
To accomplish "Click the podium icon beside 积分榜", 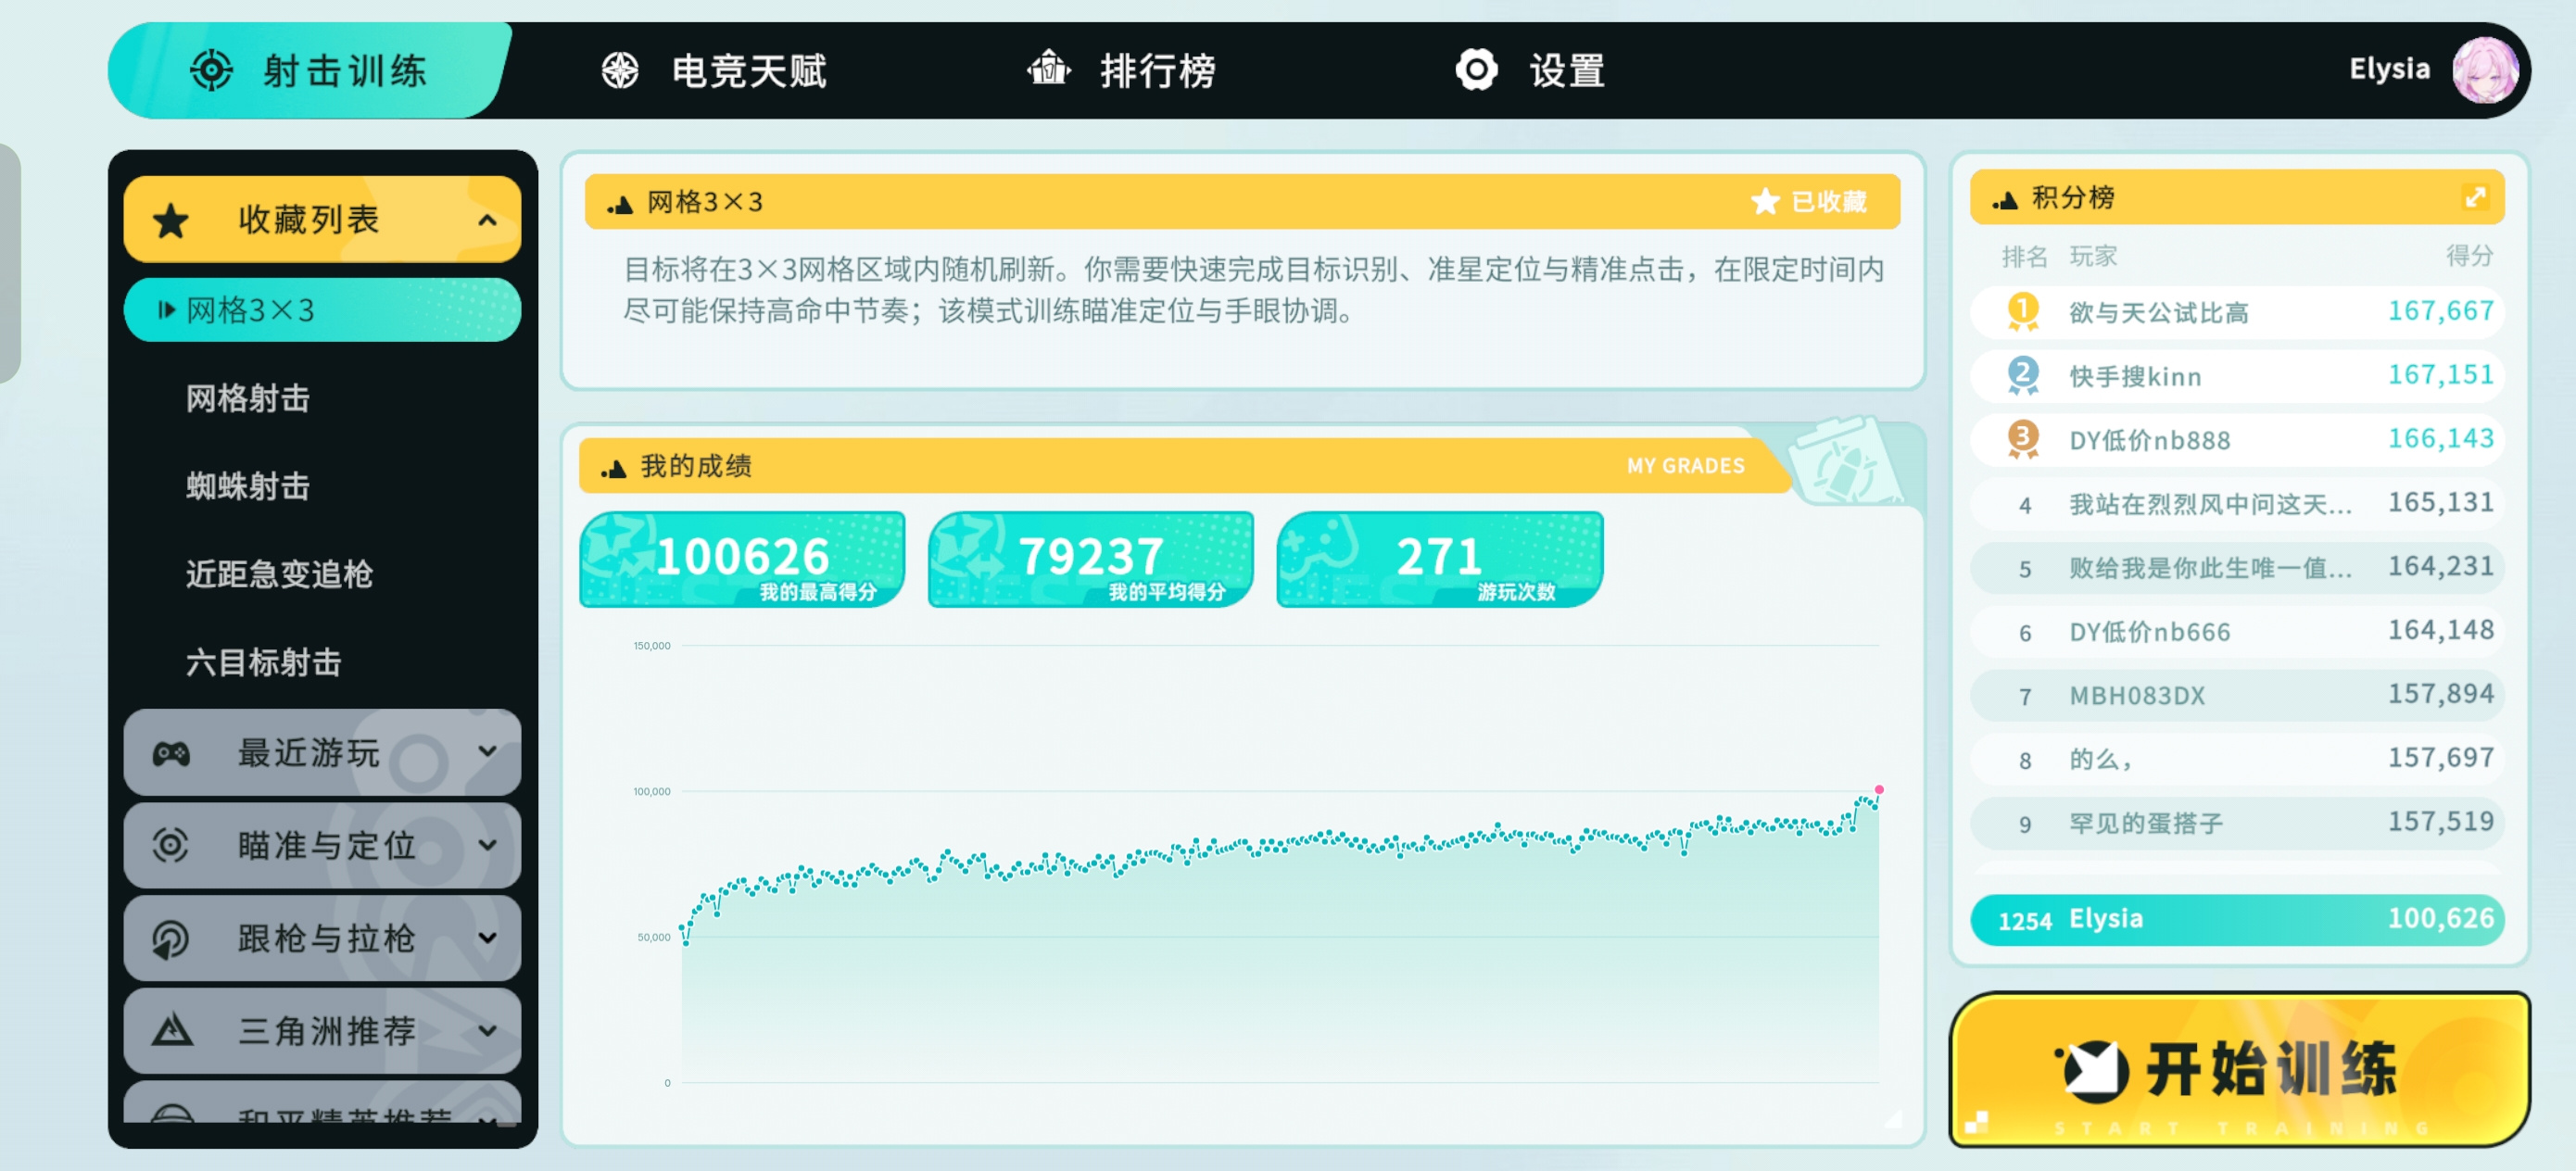I will click(2005, 200).
